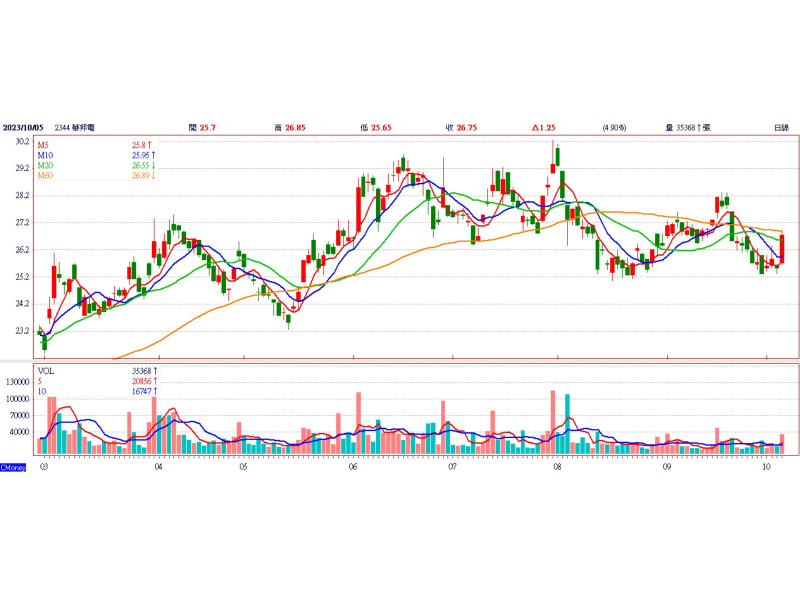
Task: Click the M10 moving average legend label
Action: pyautogui.click(x=45, y=156)
